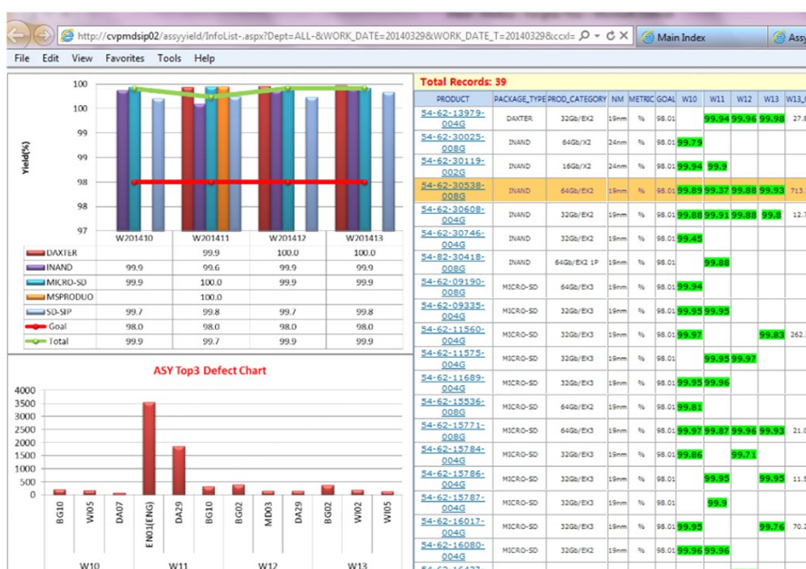The width and height of the screenshot is (806, 569).
Task: Open the Tools menu
Action: click(169, 59)
